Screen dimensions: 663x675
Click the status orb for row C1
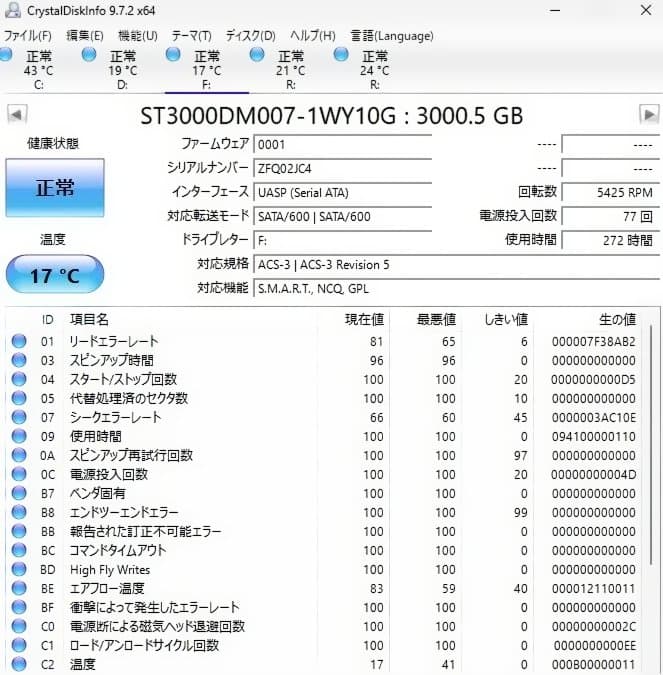19,645
